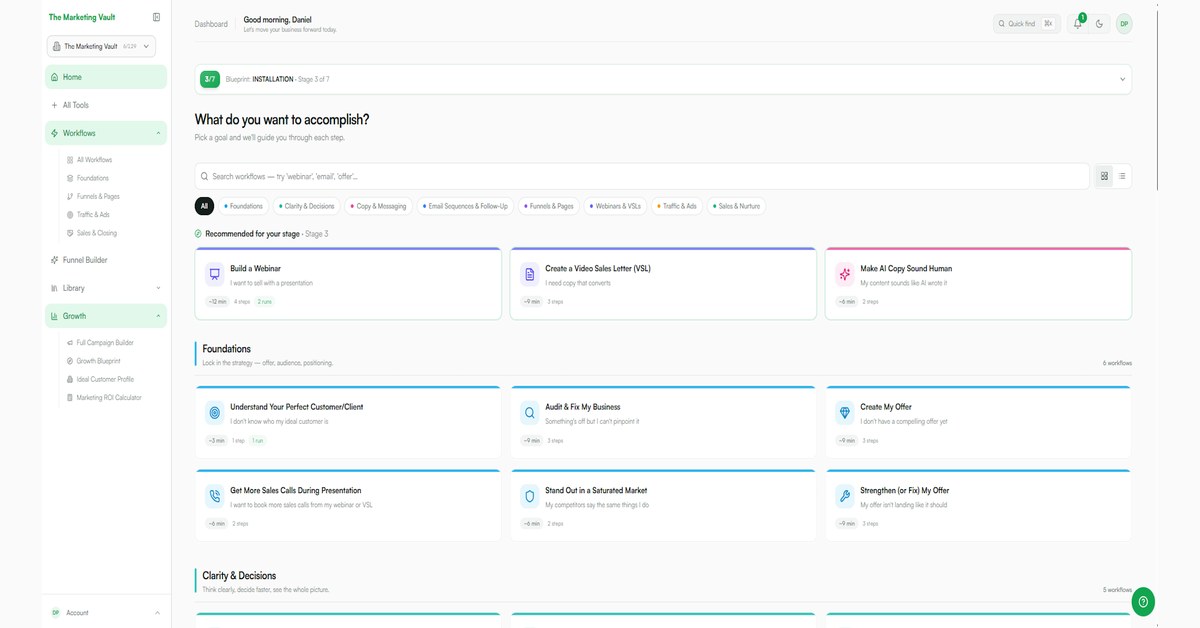Image resolution: width=1200 pixels, height=628 pixels.
Task: Click the Dashboard breadcrumb
Action: point(211,24)
